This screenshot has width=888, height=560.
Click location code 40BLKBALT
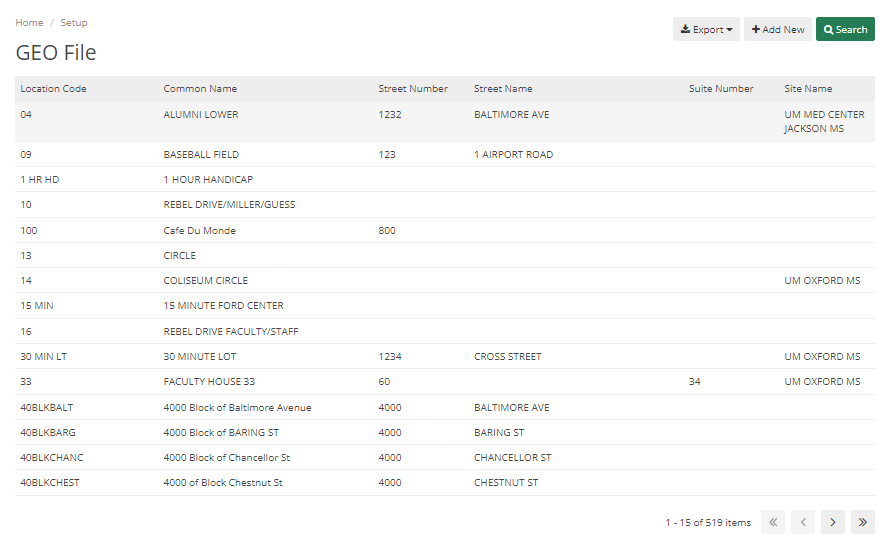(x=46, y=408)
